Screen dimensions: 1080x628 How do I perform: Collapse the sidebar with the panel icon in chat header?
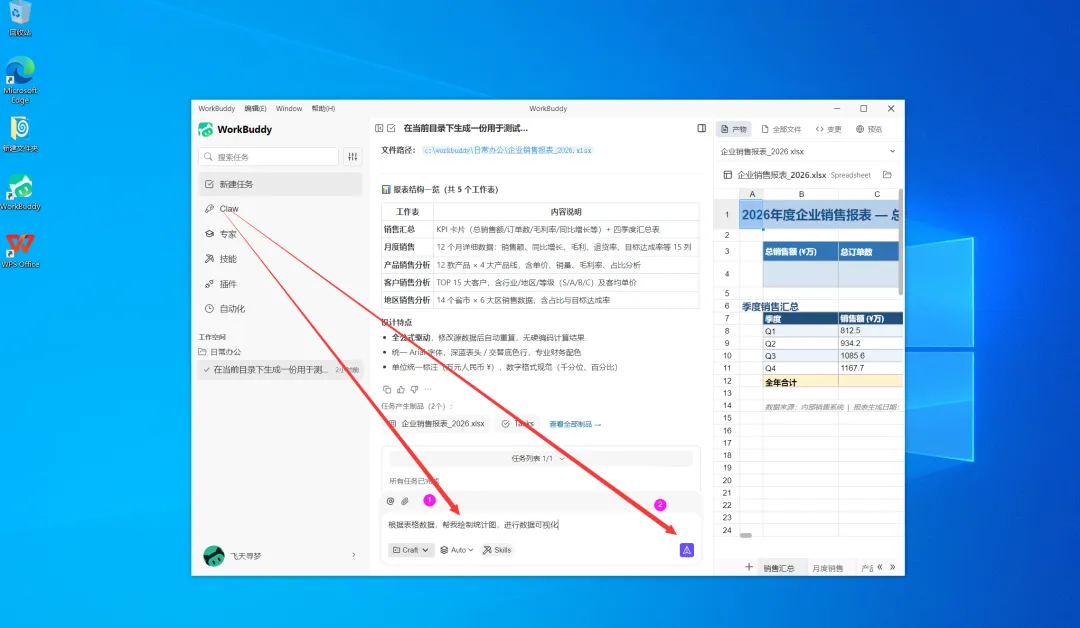379,128
